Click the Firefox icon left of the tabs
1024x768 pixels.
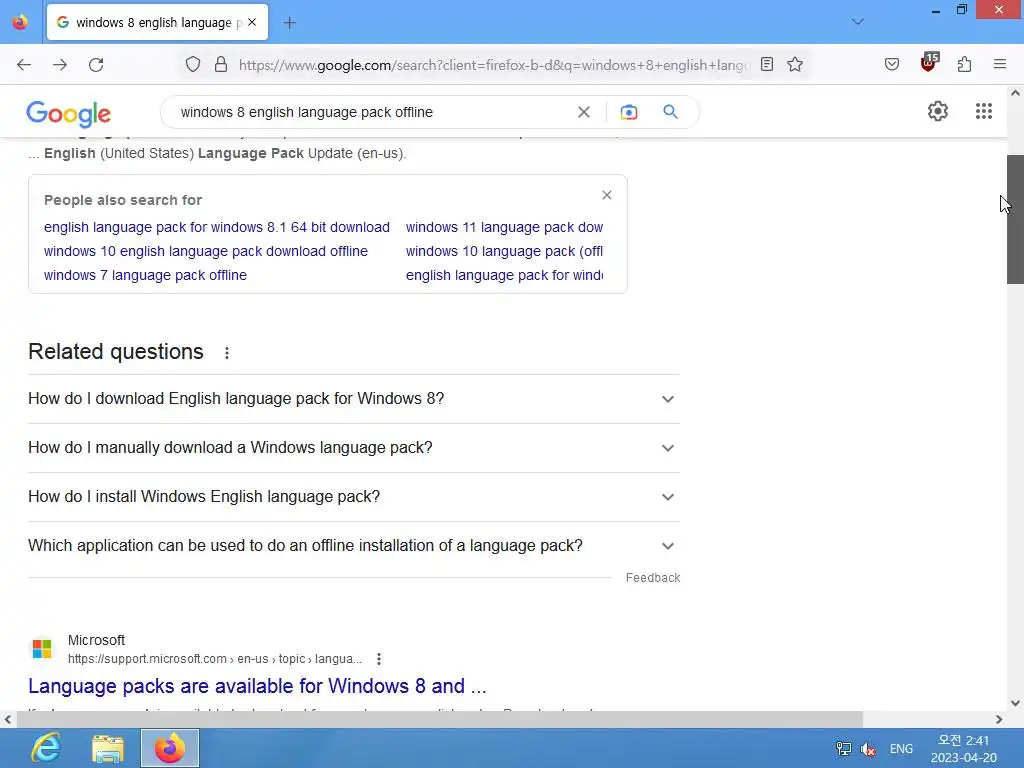point(20,22)
